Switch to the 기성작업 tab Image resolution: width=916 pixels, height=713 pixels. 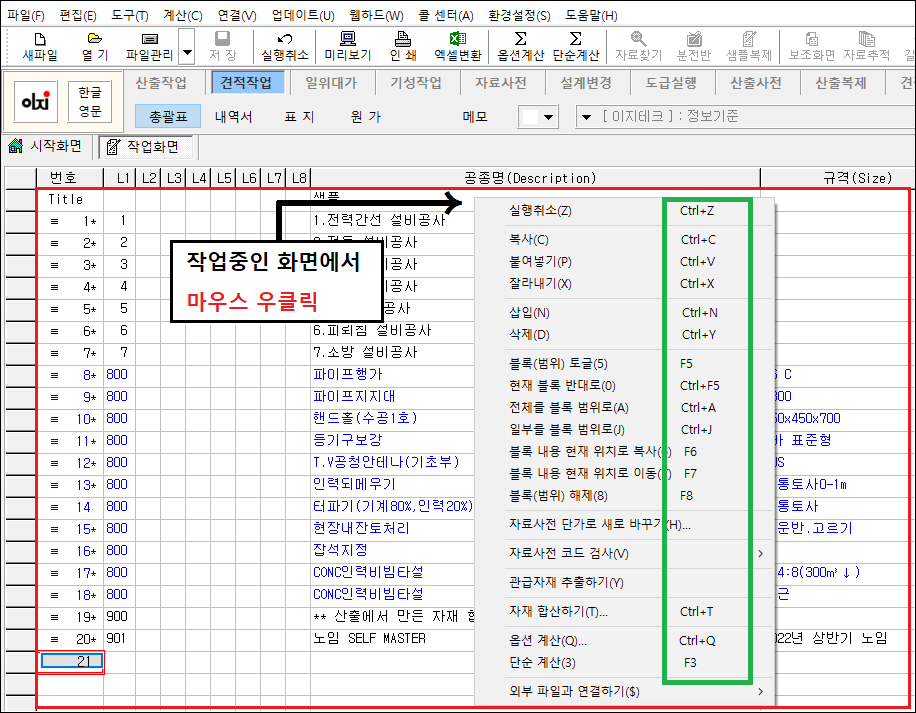click(x=416, y=83)
